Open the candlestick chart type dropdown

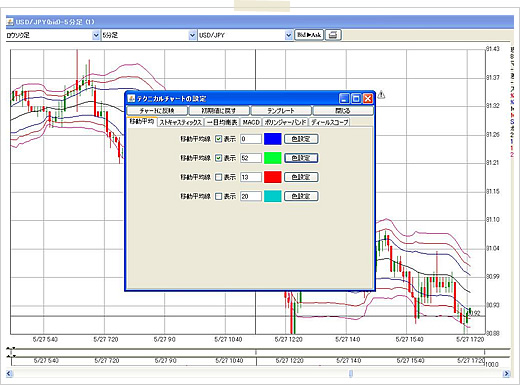tap(96, 35)
